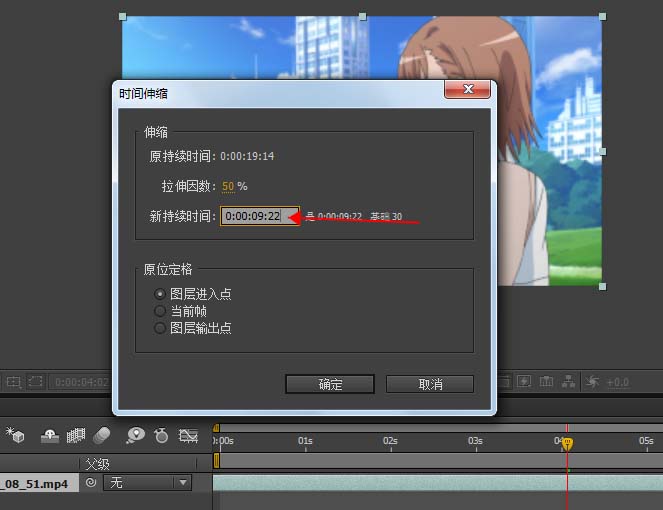Open the composition flowchart icon

568,381
